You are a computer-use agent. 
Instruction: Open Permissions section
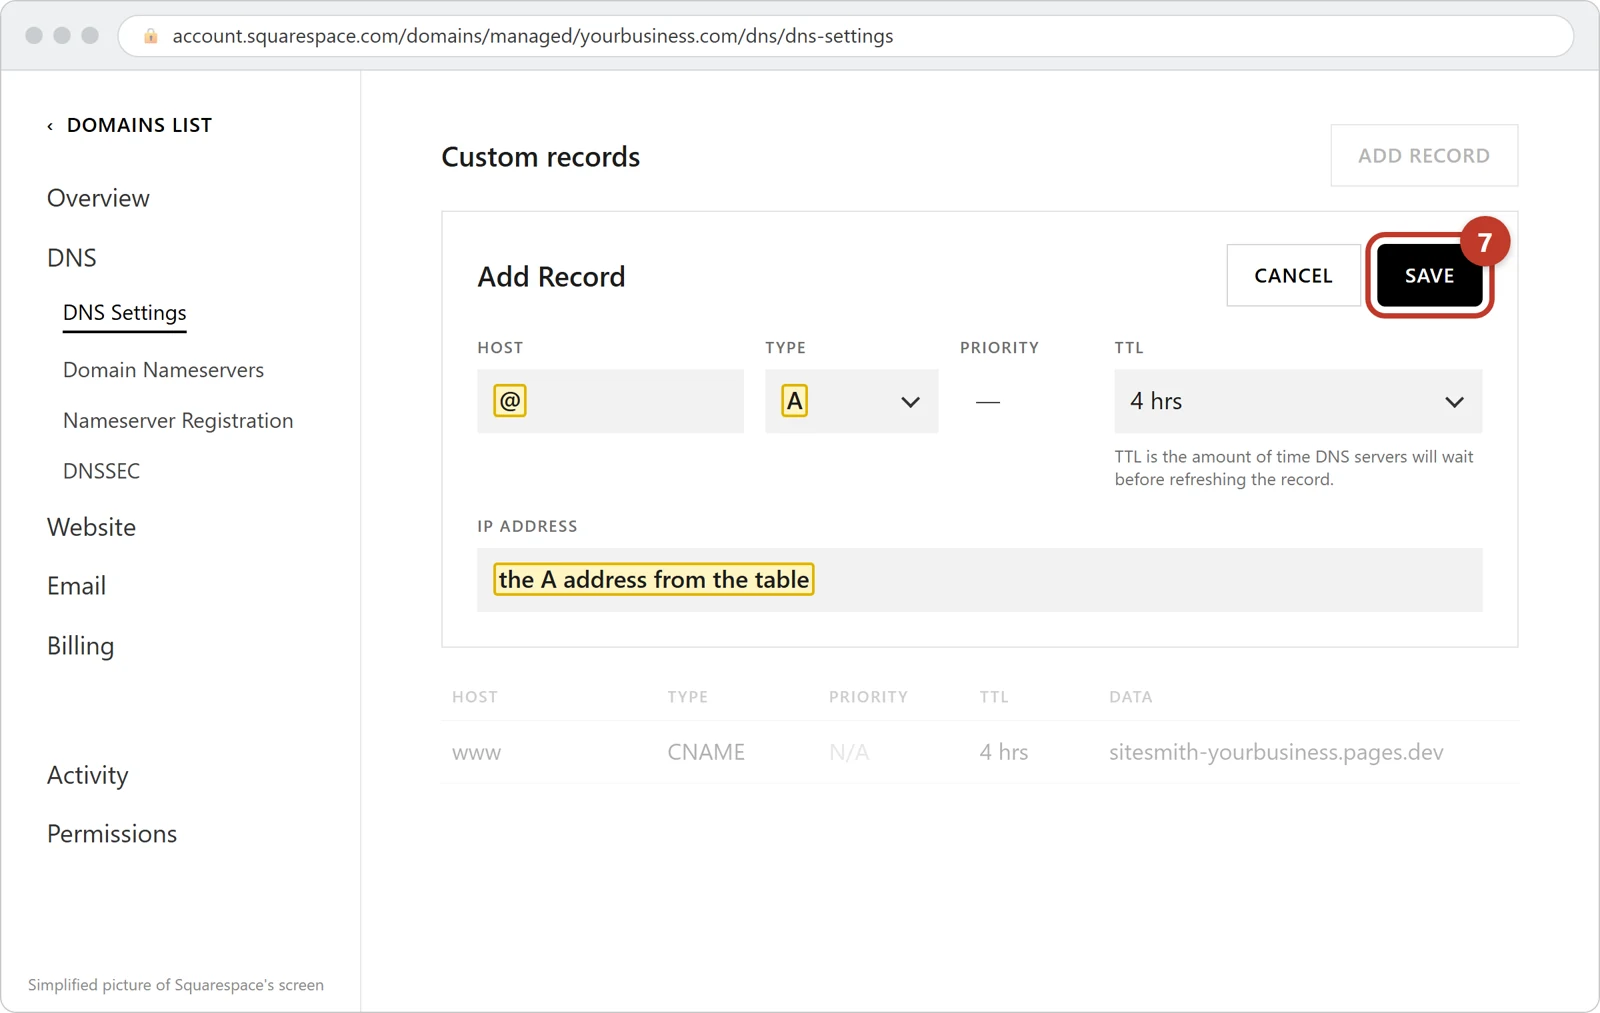(112, 834)
